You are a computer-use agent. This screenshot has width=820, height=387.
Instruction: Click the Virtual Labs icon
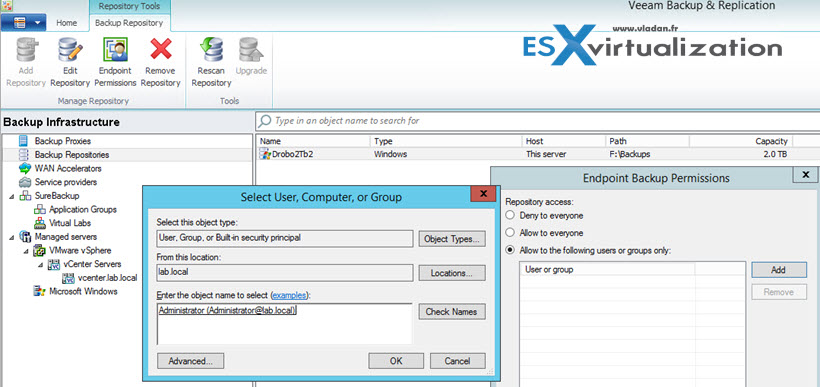click(x=40, y=223)
